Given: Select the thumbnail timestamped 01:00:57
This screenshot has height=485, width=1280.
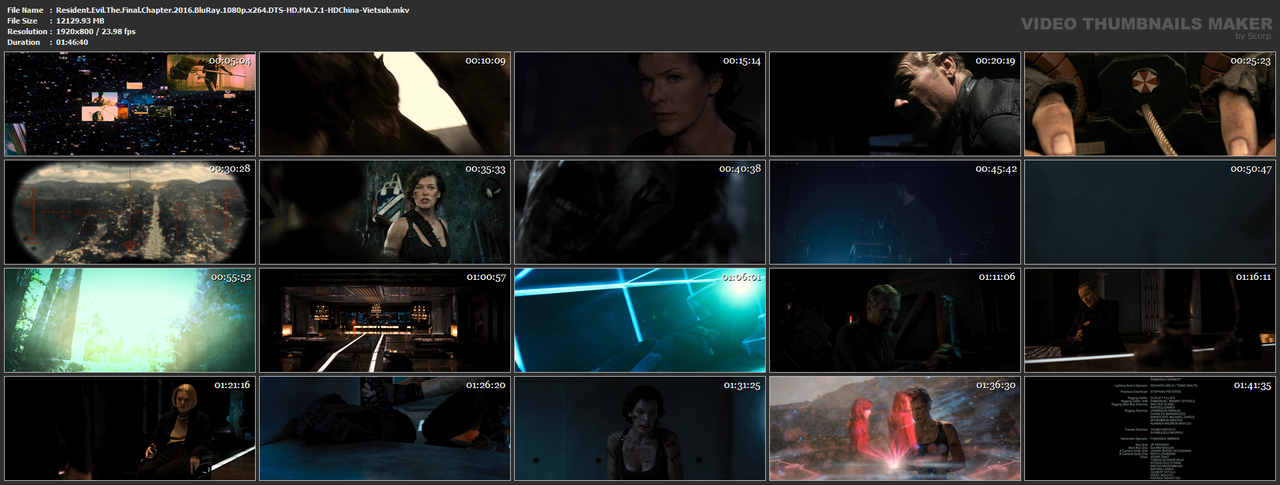Looking at the screenshot, I should click(385, 320).
